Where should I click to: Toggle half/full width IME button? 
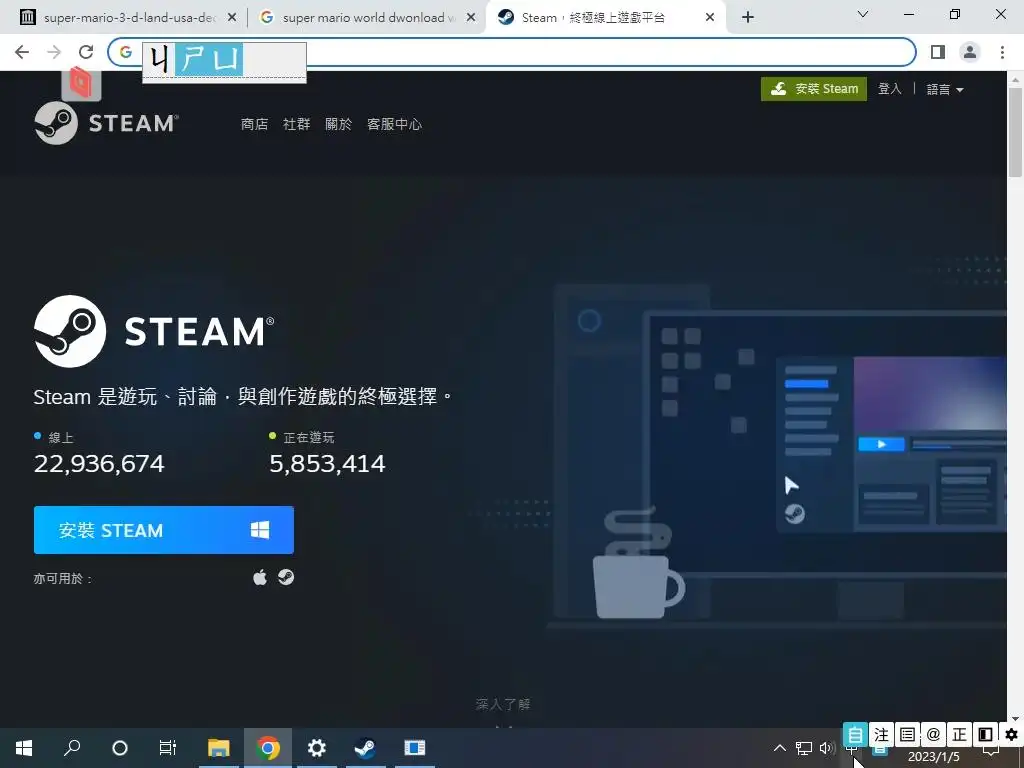point(985,735)
